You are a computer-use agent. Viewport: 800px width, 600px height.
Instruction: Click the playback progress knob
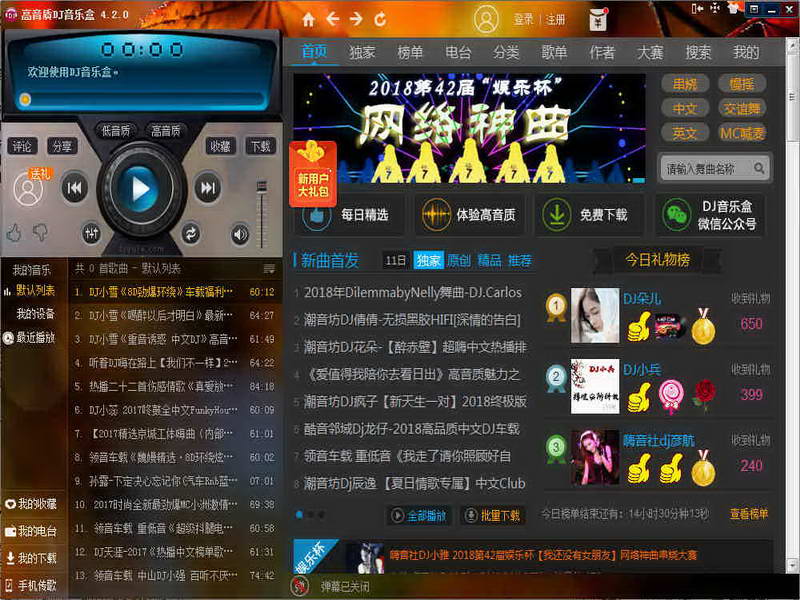click(x=24, y=99)
